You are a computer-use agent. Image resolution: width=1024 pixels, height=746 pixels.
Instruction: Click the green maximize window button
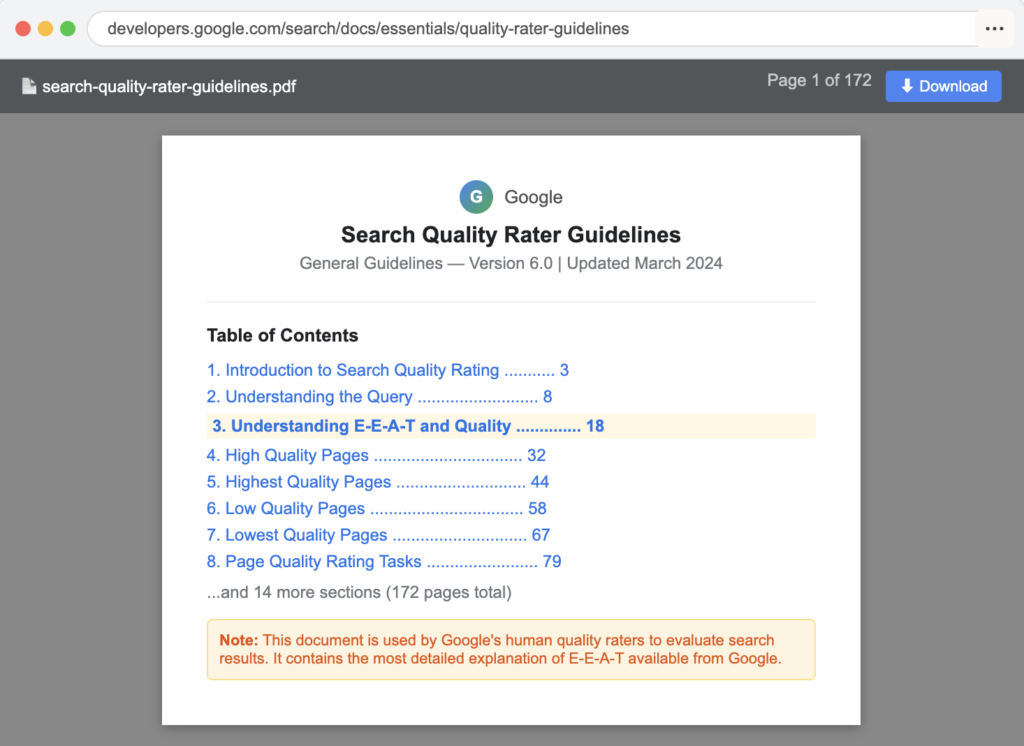[x=67, y=29]
